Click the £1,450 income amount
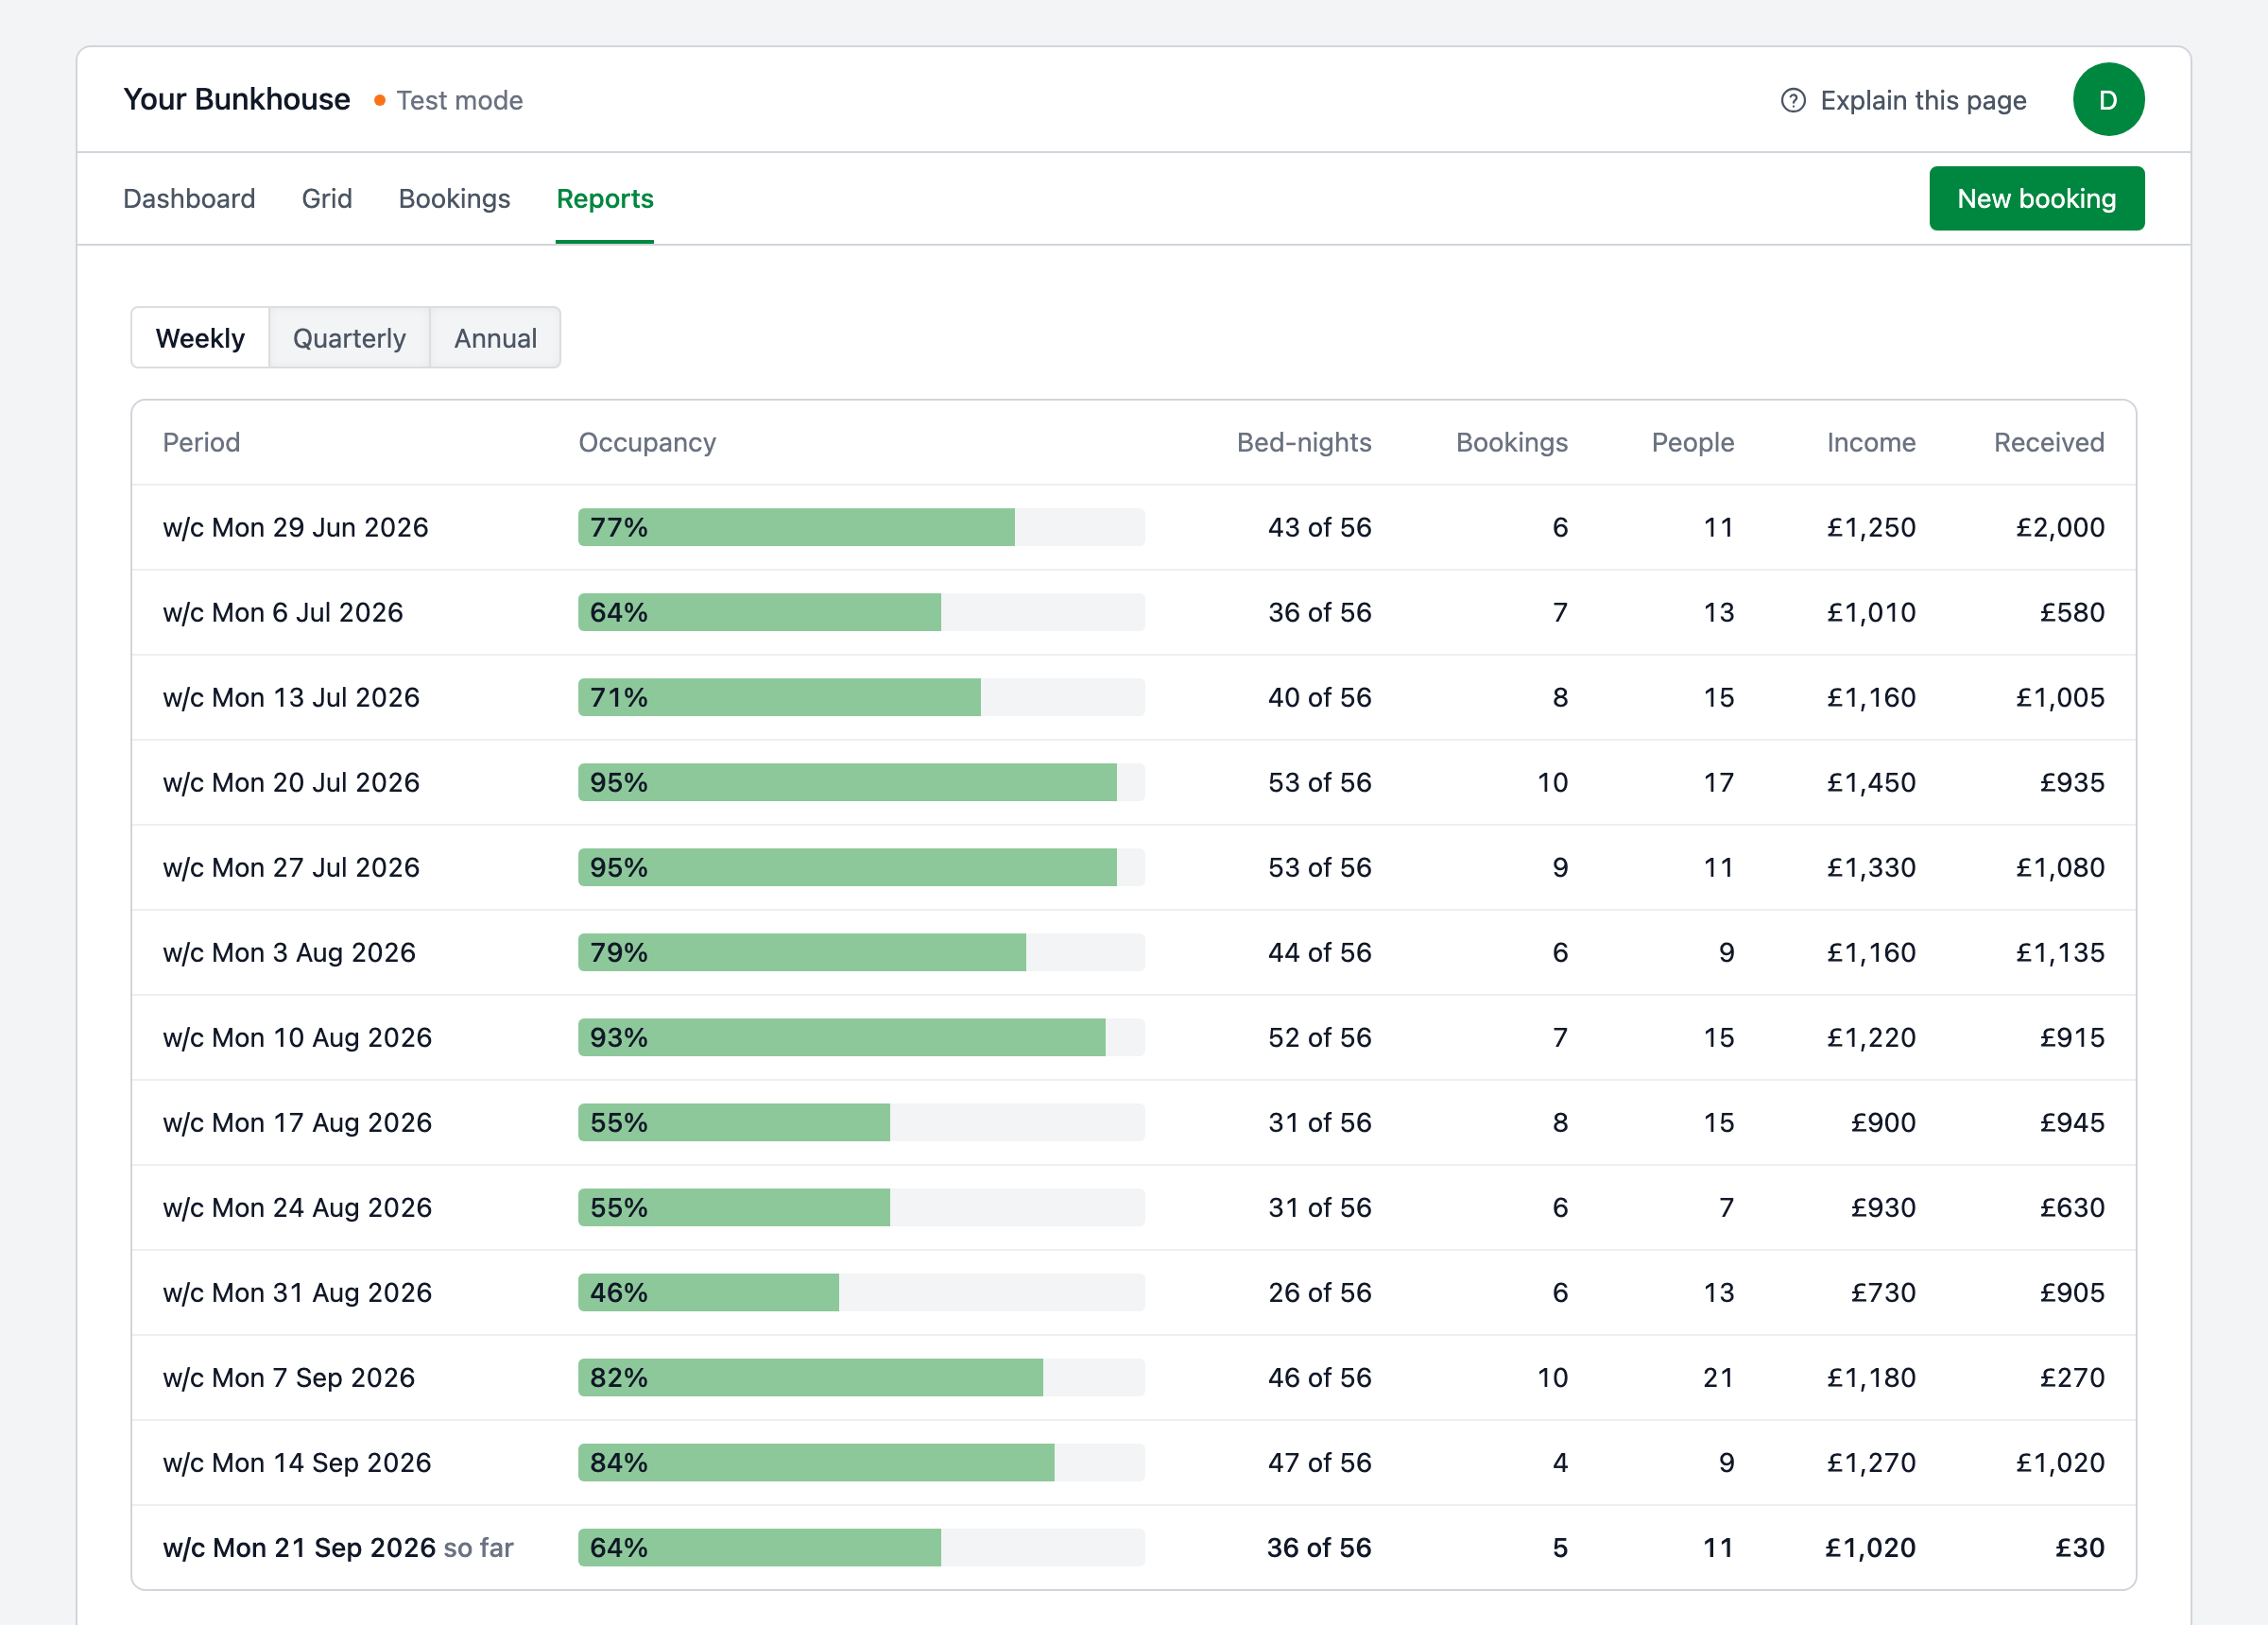This screenshot has height=1625, width=2268. click(x=1871, y=782)
